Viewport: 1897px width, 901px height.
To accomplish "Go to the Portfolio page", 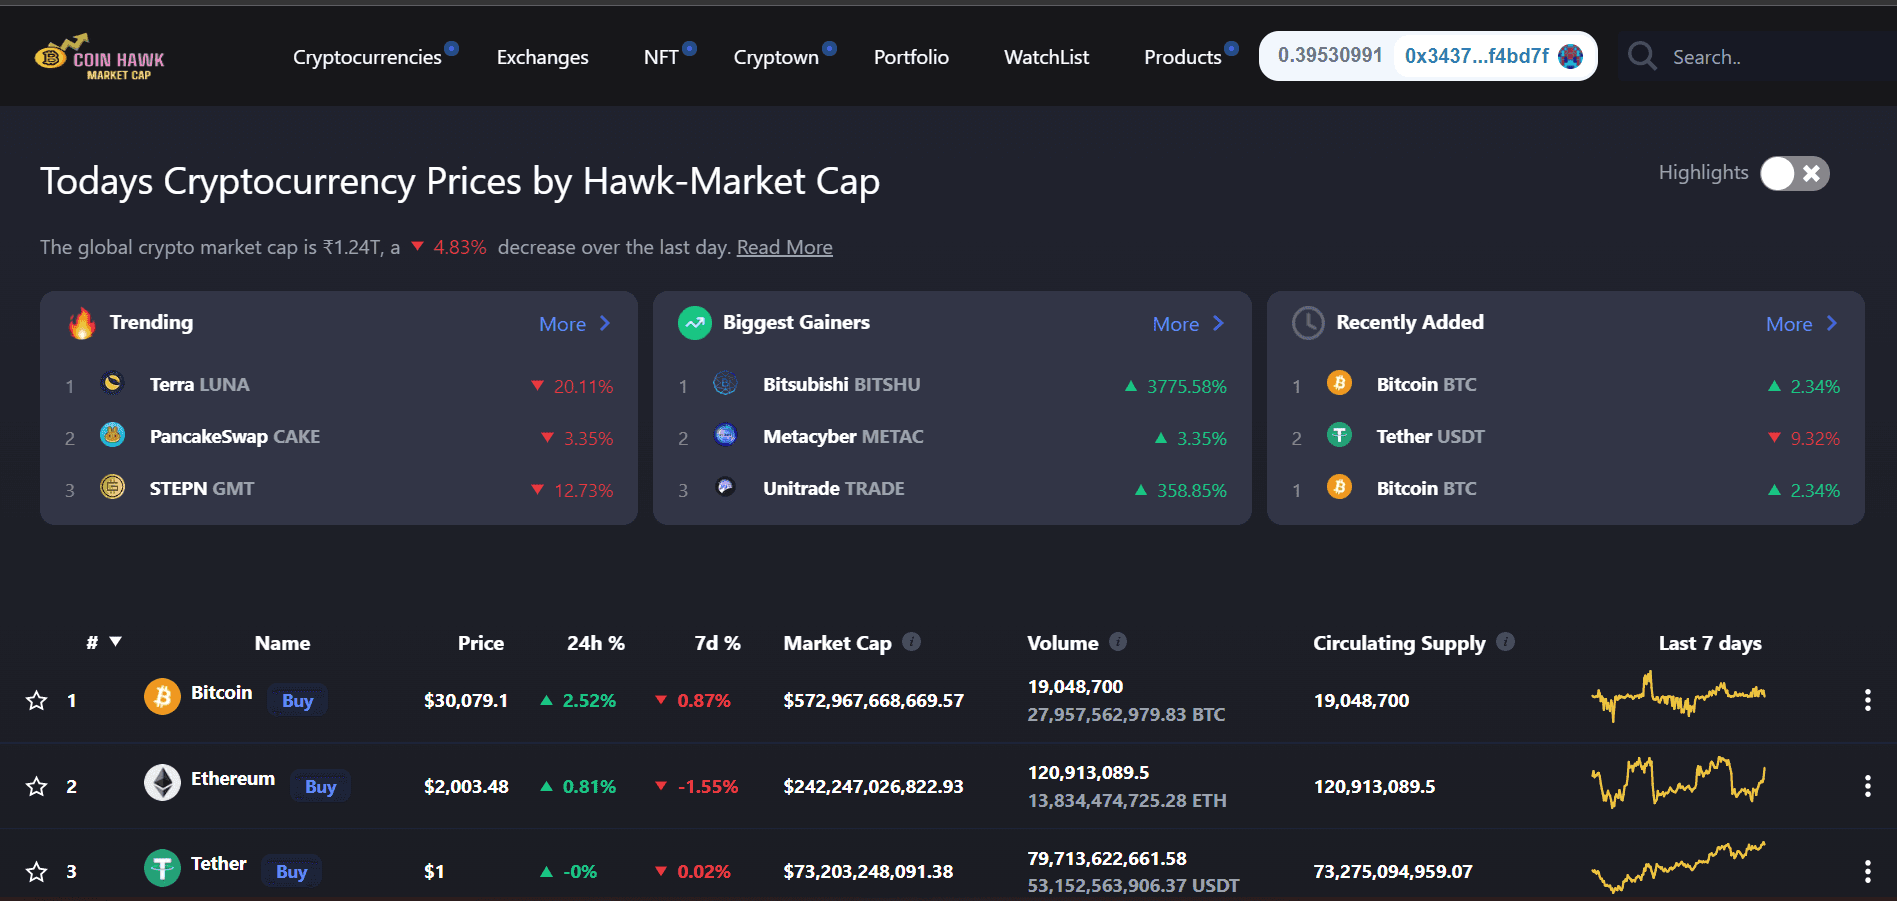I will pos(911,57).
